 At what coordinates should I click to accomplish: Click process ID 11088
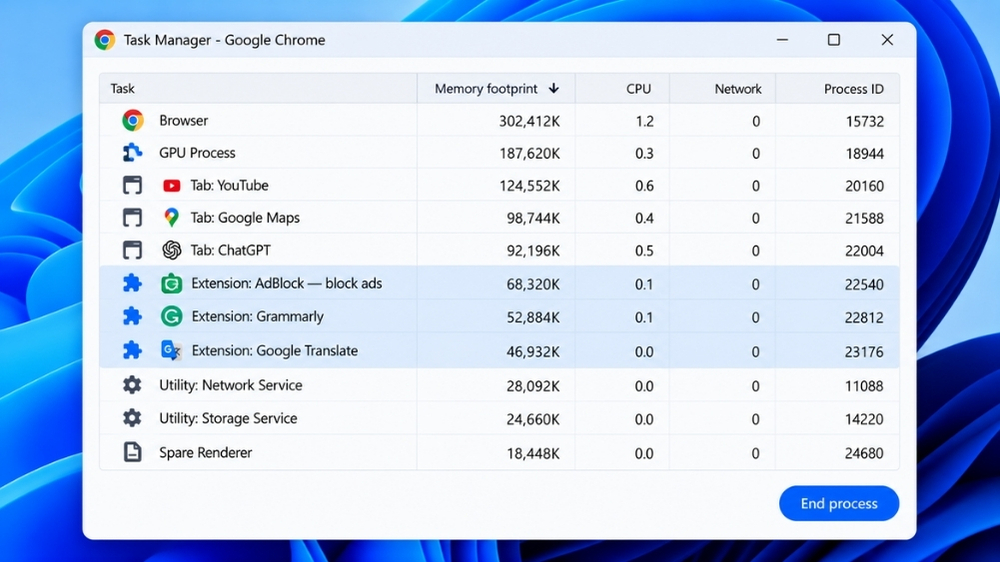coord(864,386)
